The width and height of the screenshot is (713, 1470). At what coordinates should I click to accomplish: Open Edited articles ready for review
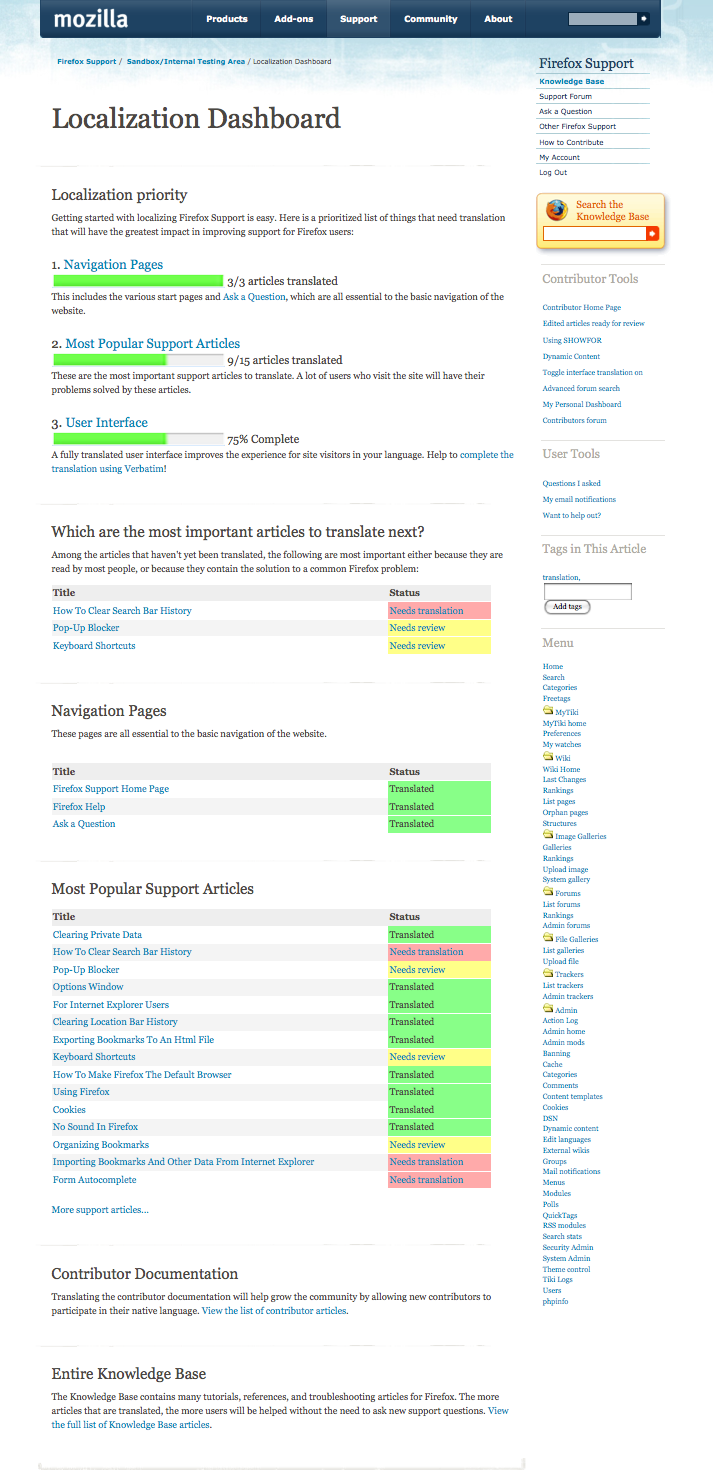(594, 324)
